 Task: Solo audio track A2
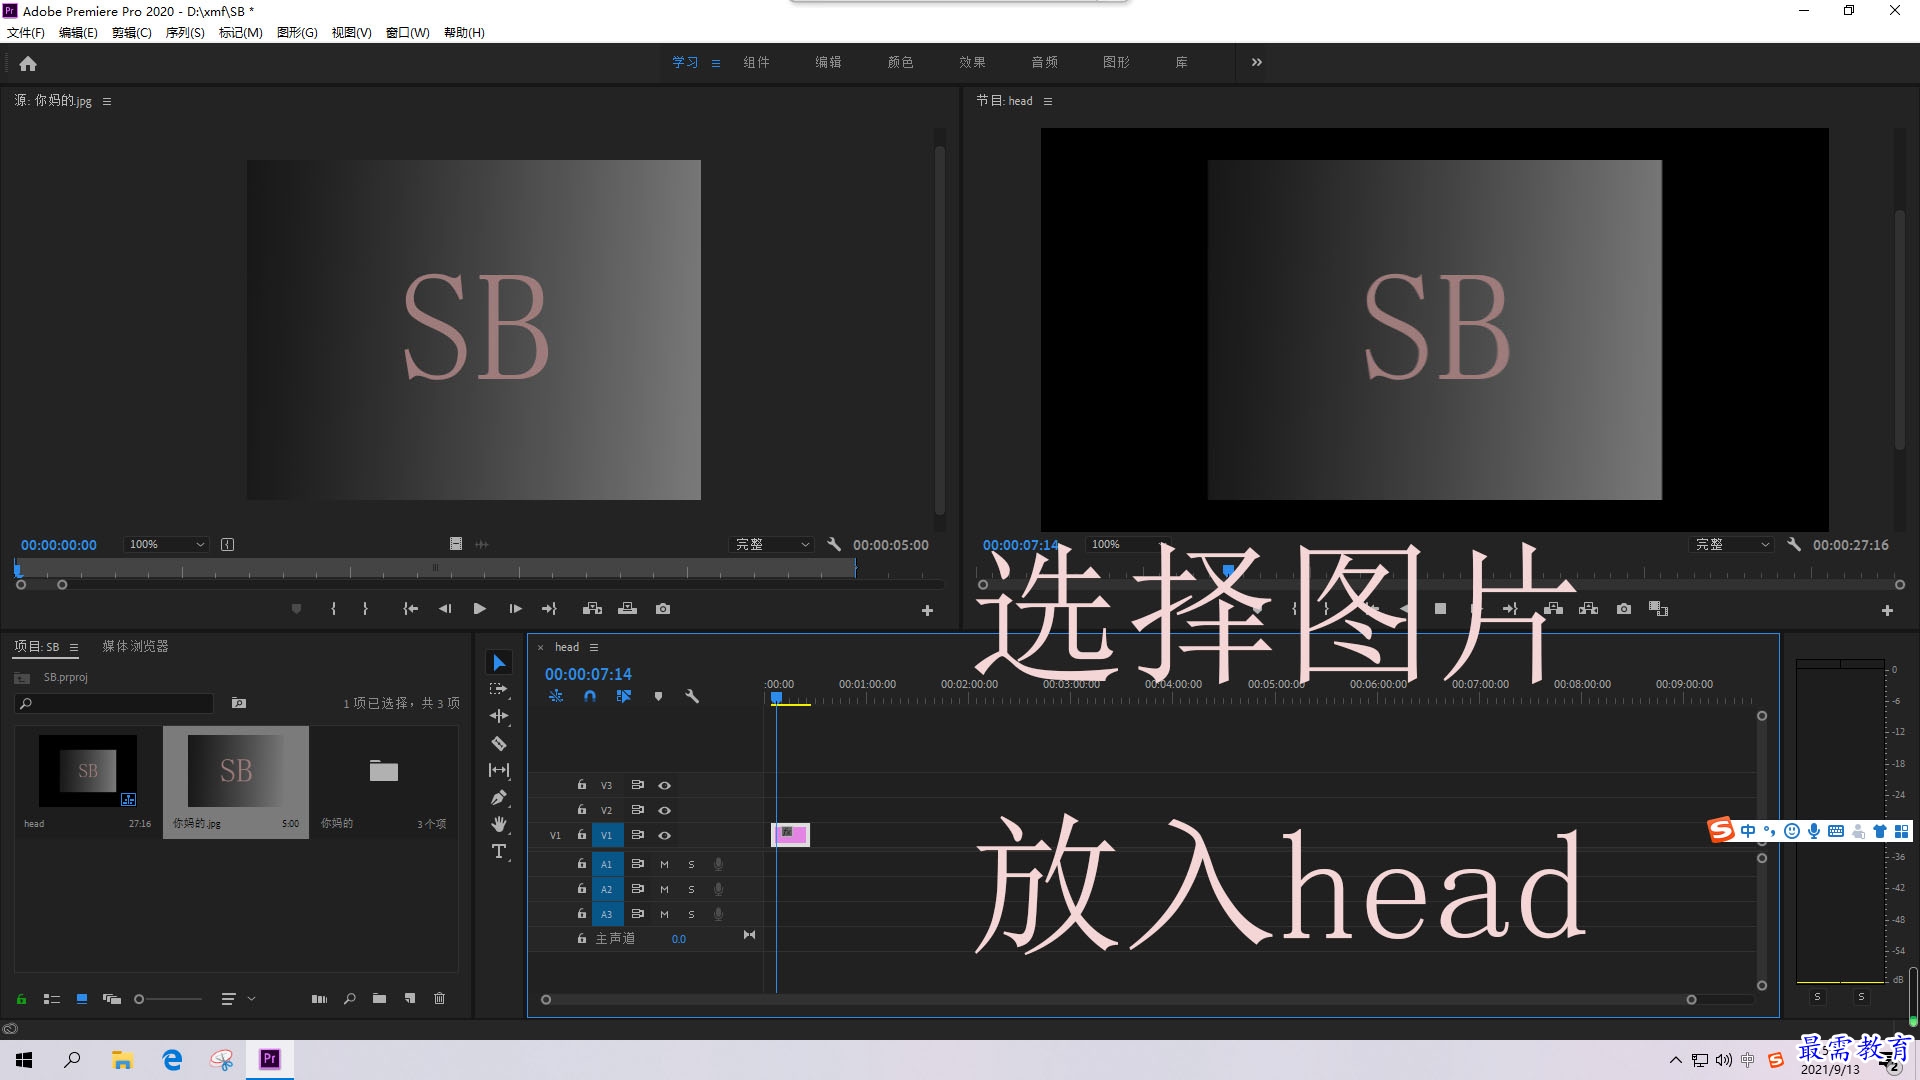click(x=691, y=889)
